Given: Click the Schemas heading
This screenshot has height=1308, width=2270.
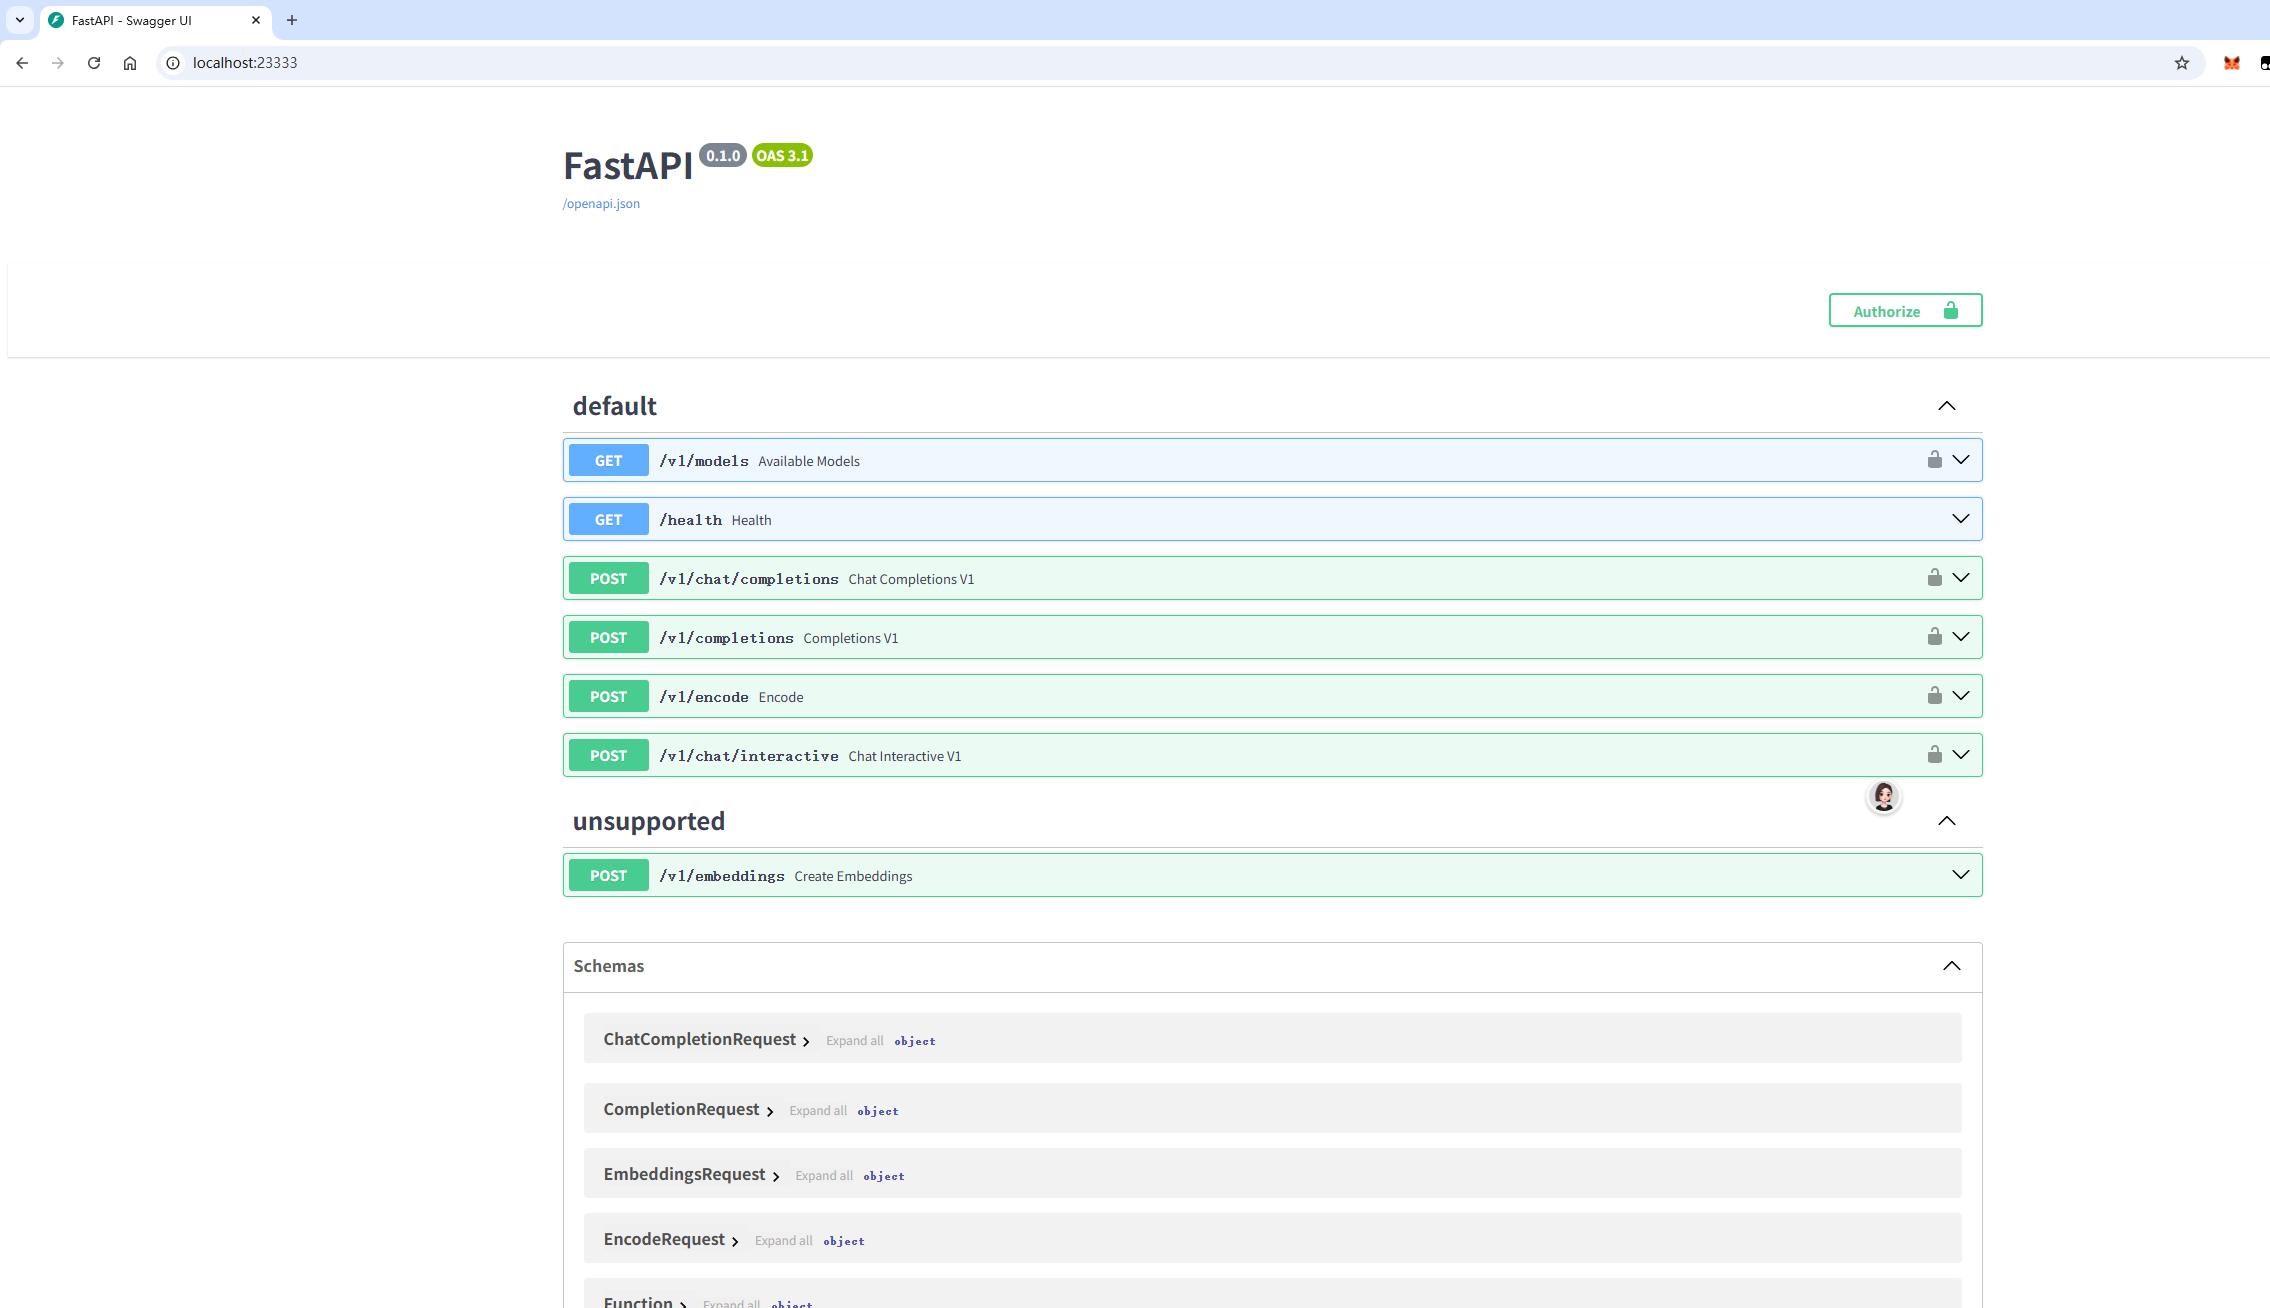Looking at the screenshot, I should [x=608, y=966].
